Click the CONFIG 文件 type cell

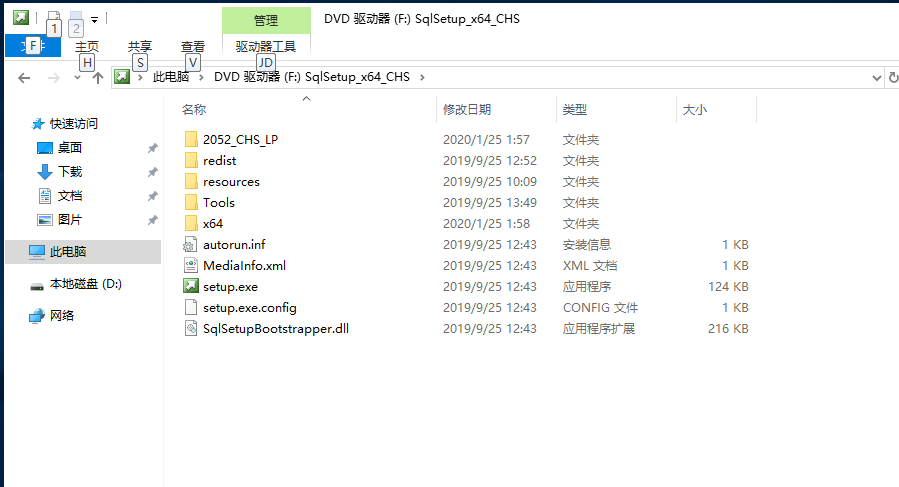[x=600, y=307]
